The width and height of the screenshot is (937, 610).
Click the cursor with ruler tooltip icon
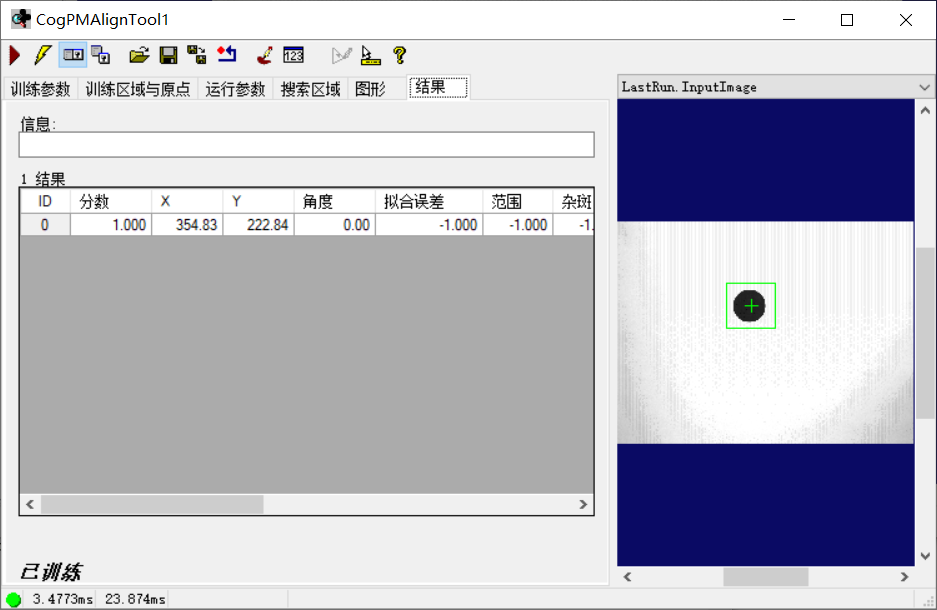tap(370, 56)
